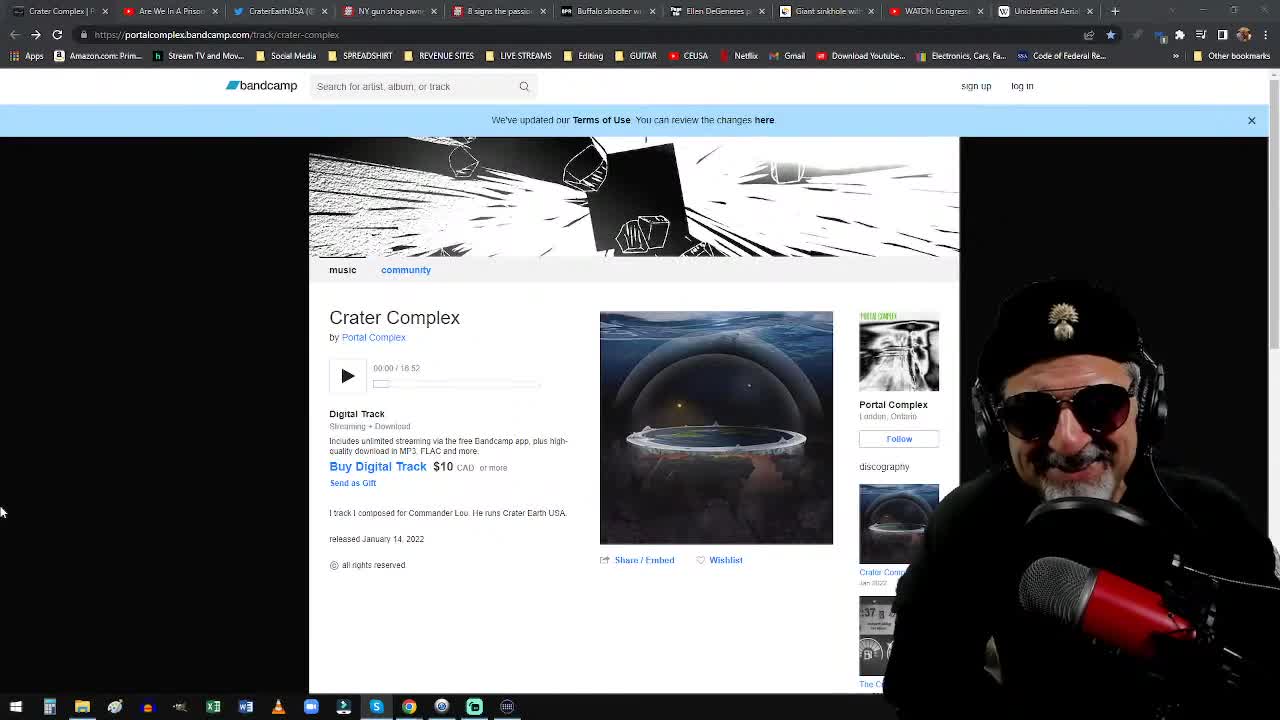1280x720 pixels.
Task: Switch to the community tab
Action: tap(406, 270)
